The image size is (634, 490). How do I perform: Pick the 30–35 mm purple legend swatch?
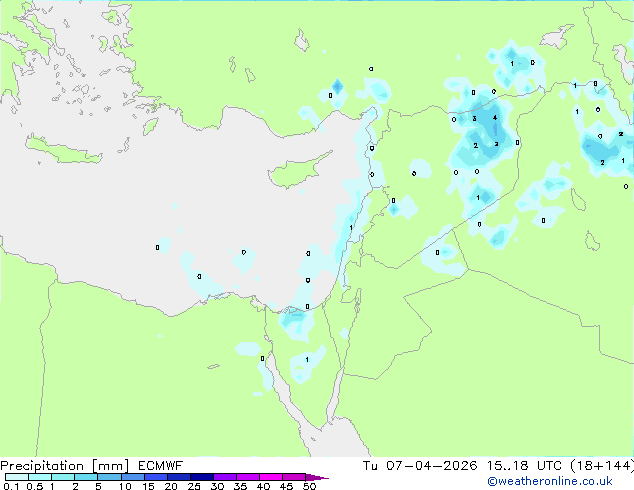click(224, 477)
